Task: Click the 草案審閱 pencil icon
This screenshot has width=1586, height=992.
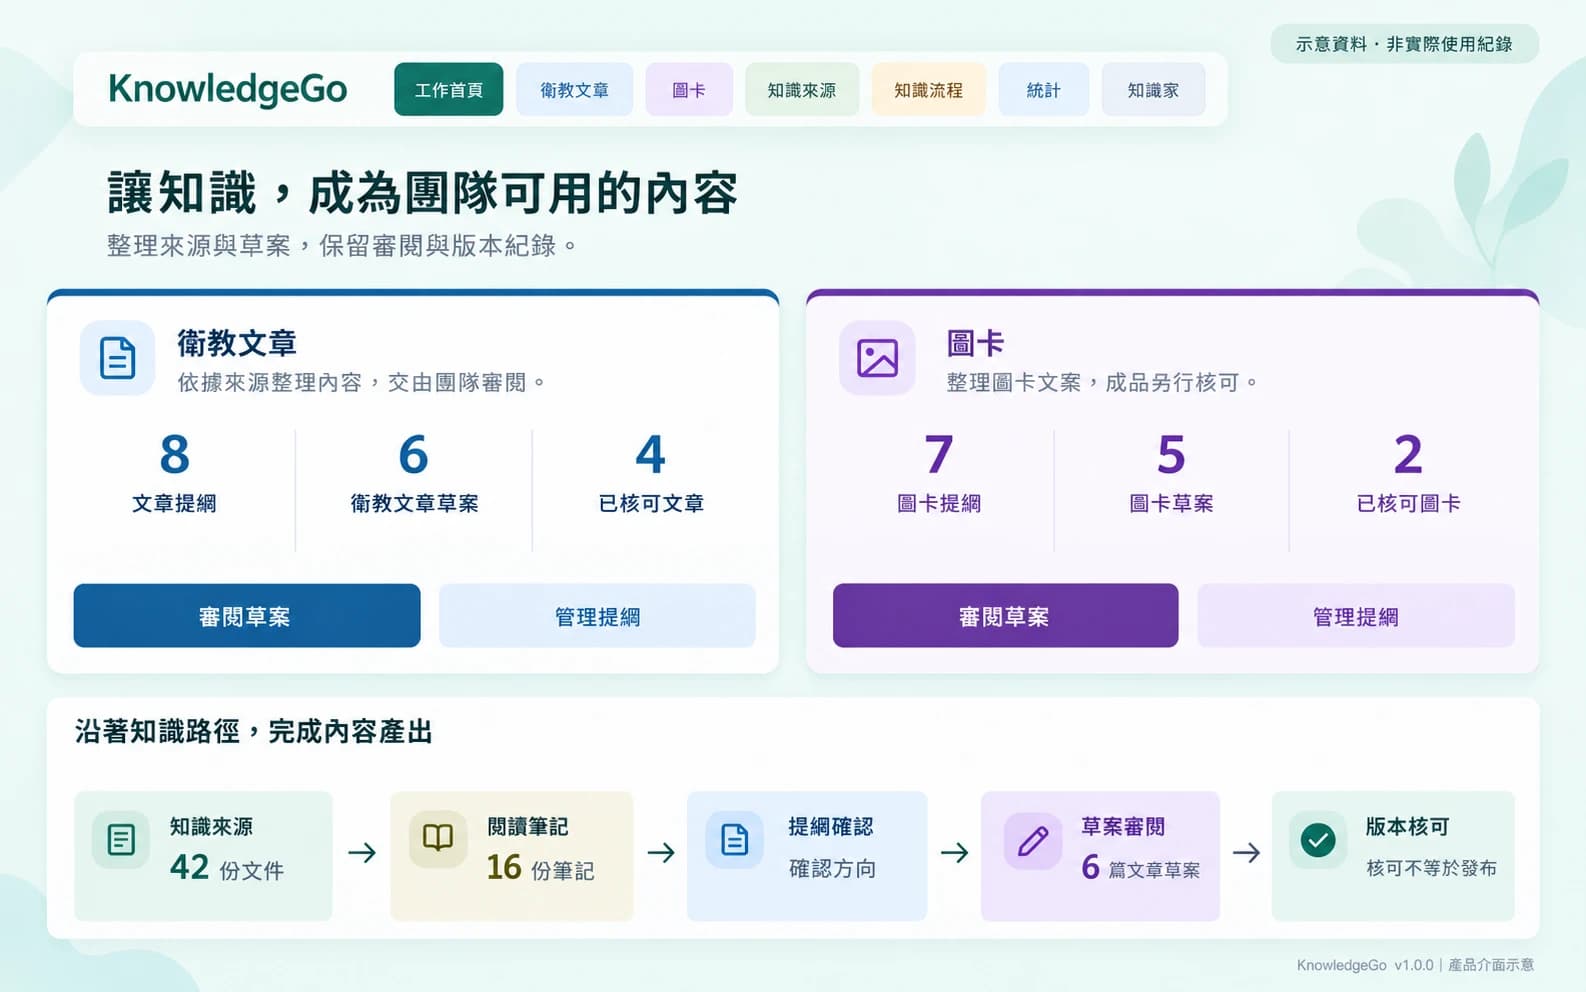Action: (x=1033, y=840)
